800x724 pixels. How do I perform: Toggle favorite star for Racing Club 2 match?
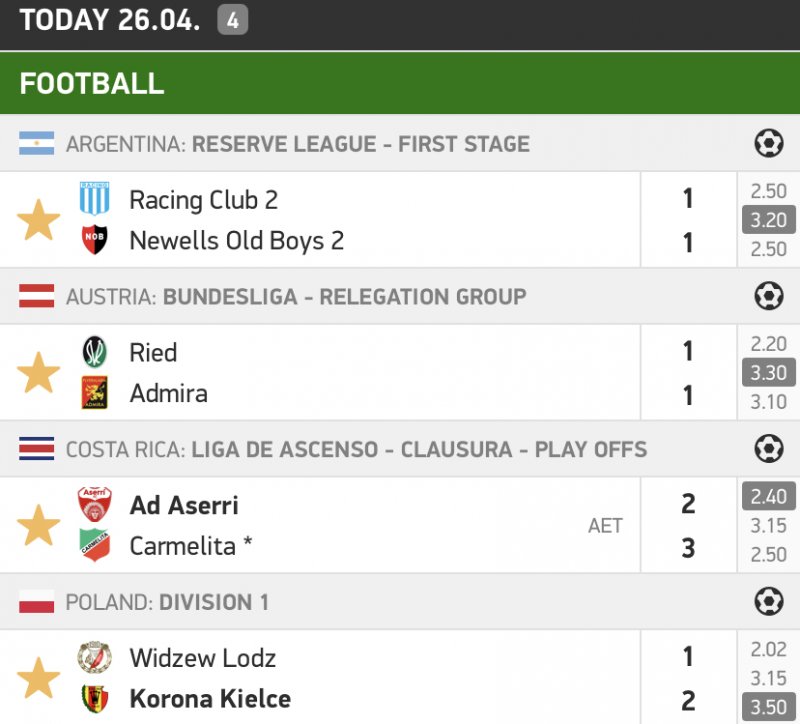(x=39, y=220)
